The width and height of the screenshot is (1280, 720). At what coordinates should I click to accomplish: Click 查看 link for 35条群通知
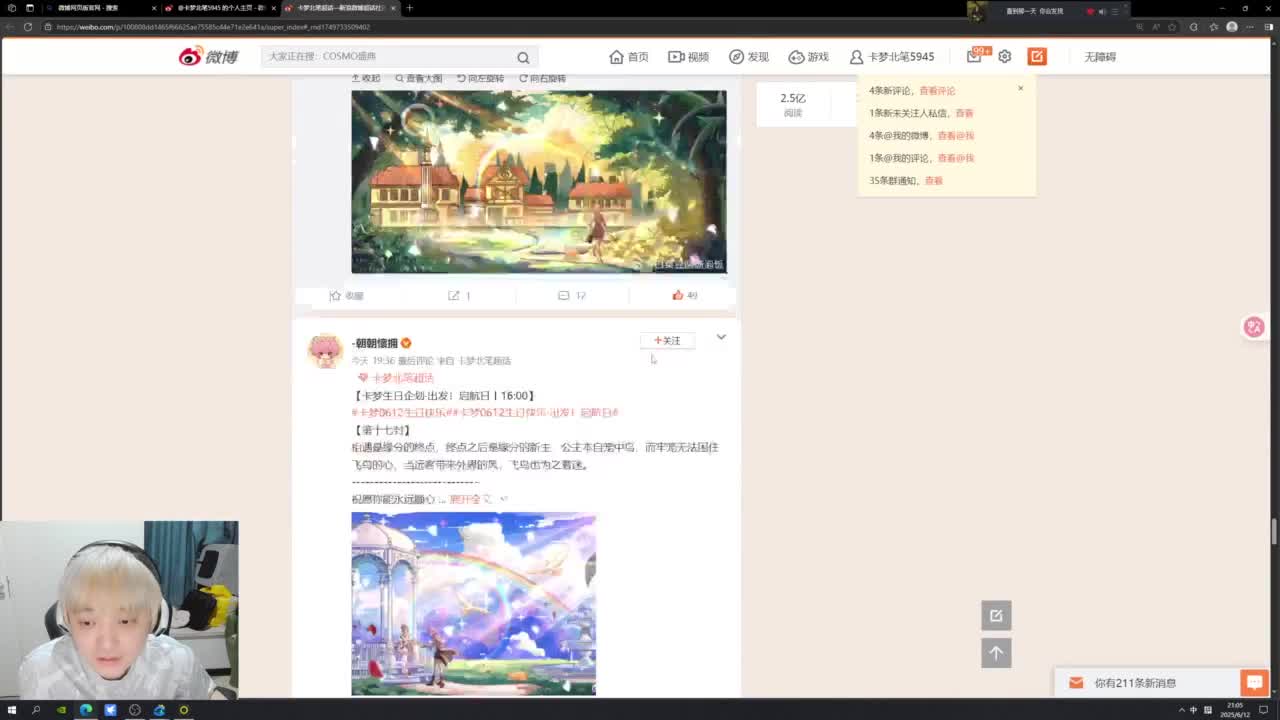tap(933, 181)
